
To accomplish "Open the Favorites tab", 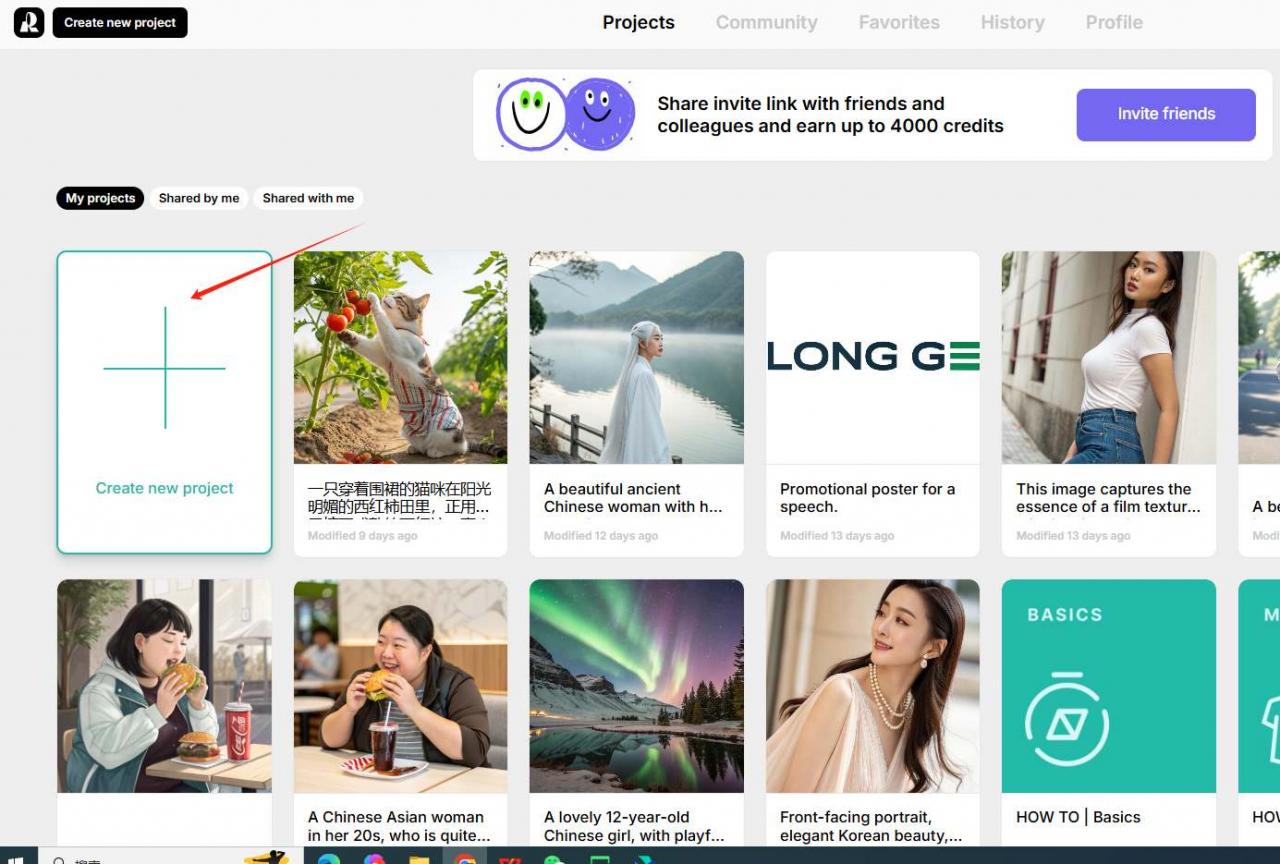I will [x=899, y=22].
